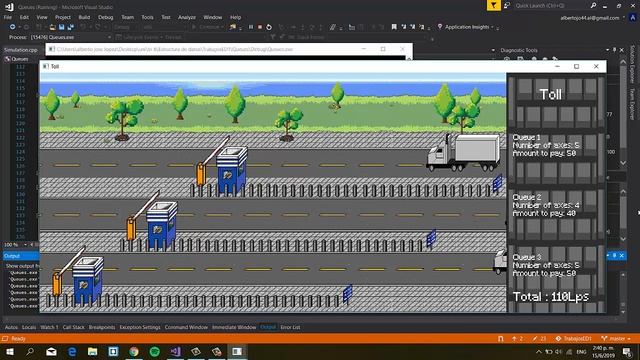The image size is (640, 360).
Task: Open the signed-in account email dropdown
Action: (x=593, y=18)
